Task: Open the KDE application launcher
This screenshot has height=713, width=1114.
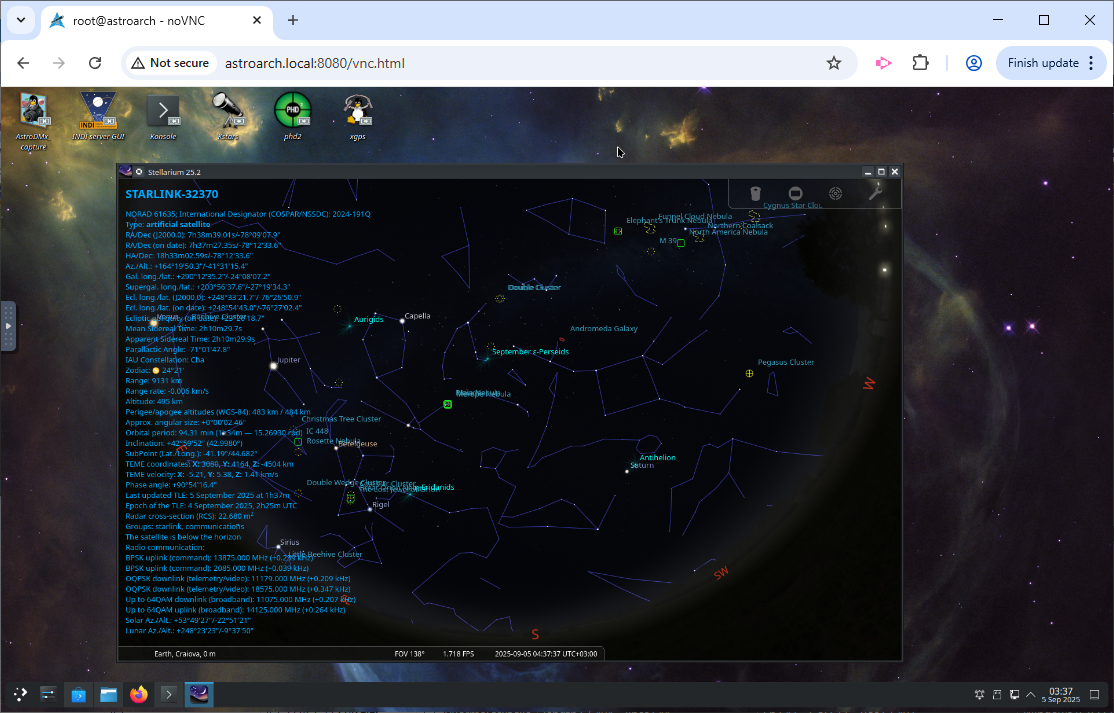Action: coord(20,694)
